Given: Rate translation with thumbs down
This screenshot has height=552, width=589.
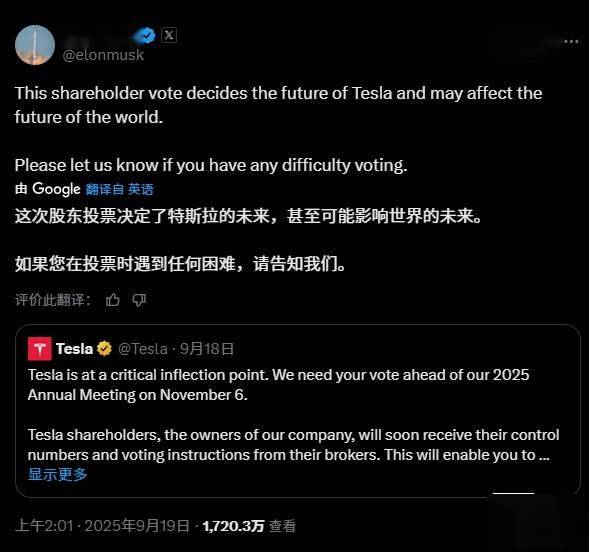Looking at the screenshot, I should tap(139, 300).
